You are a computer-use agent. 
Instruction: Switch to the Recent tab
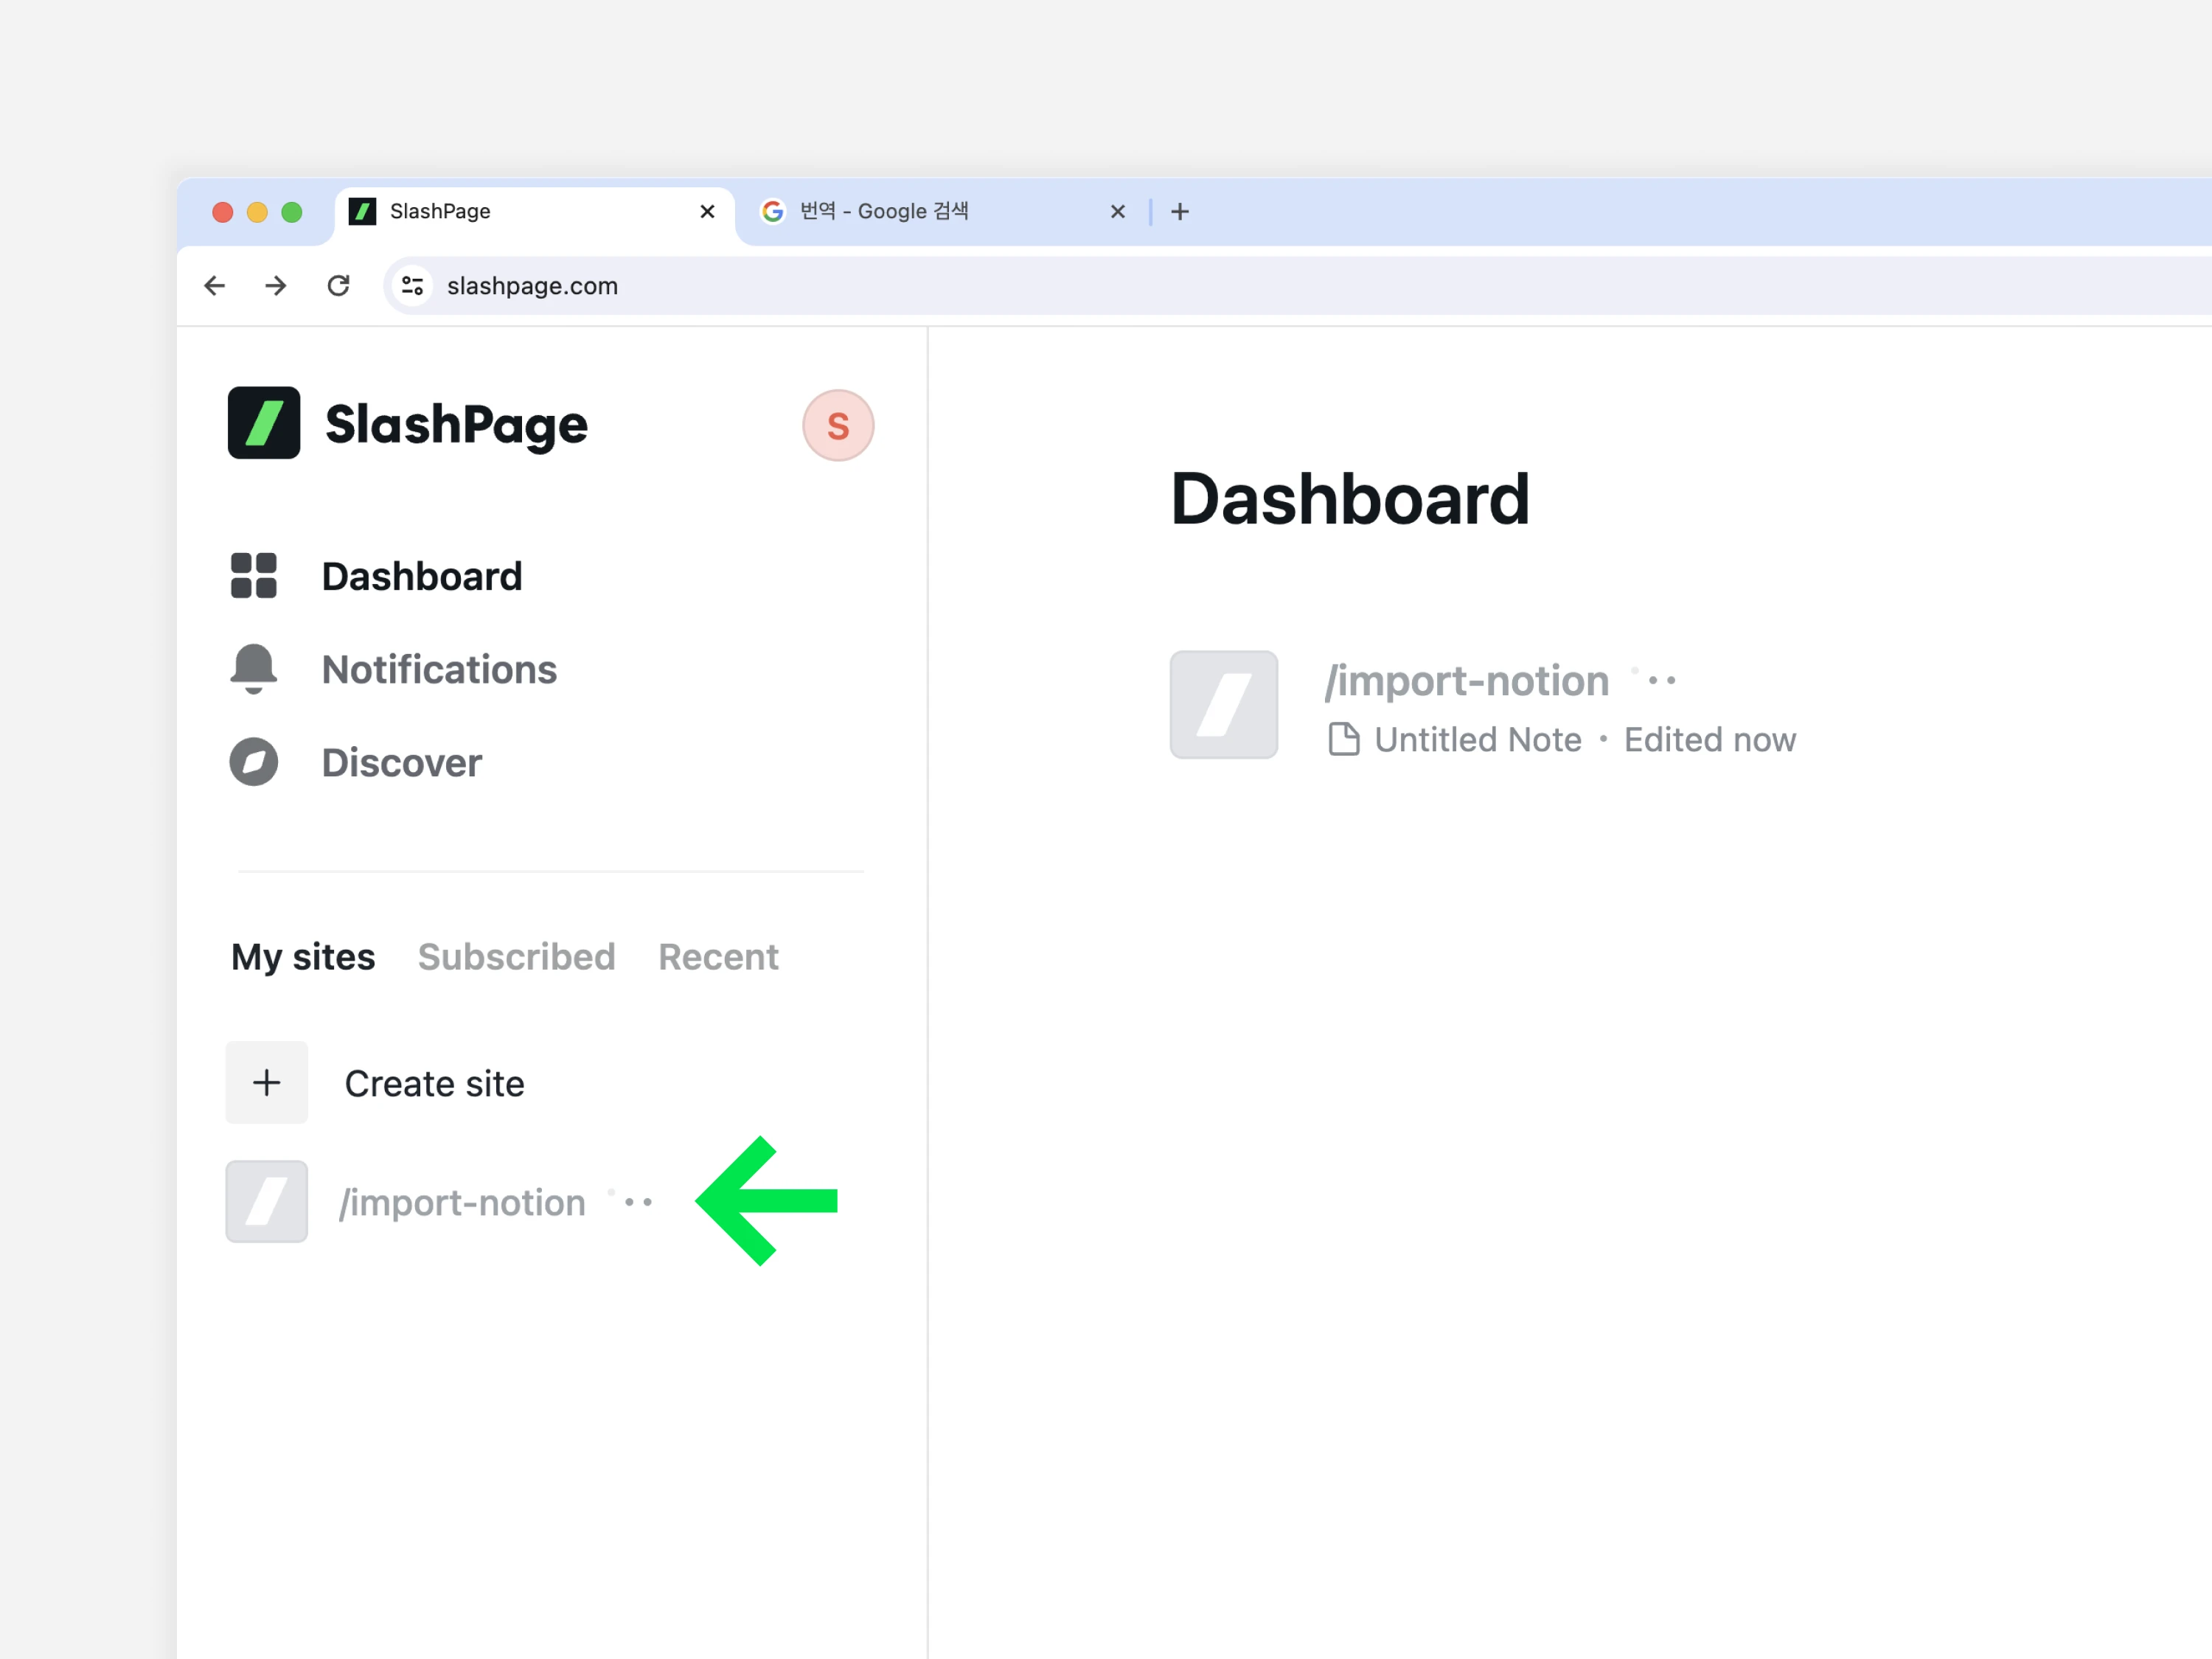coord(718,957)
